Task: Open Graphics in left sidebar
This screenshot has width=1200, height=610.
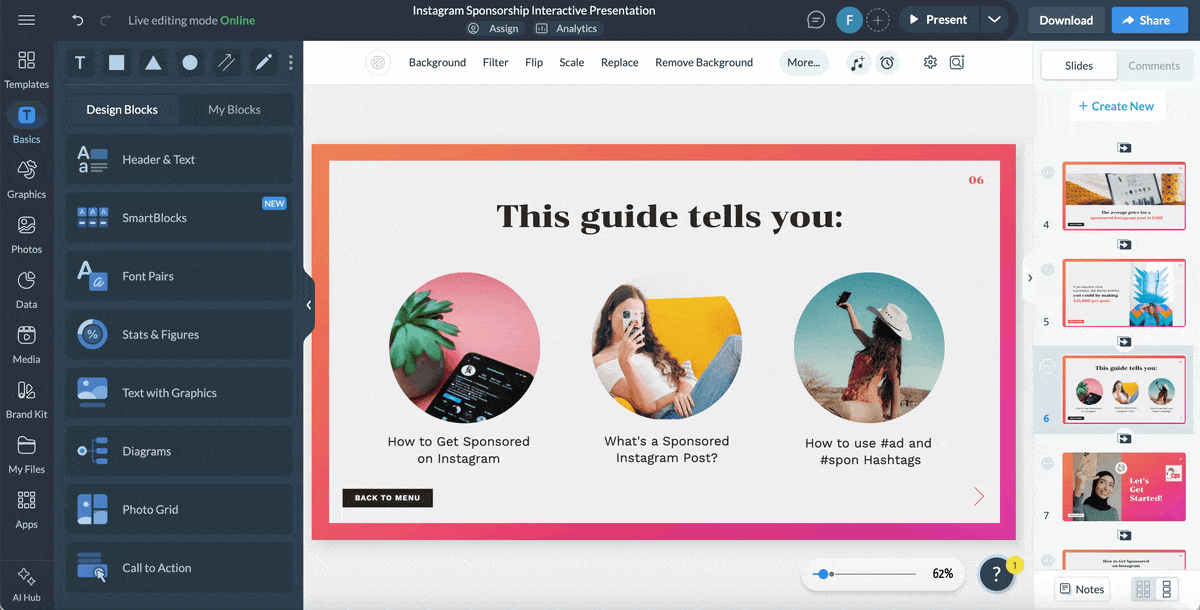Action: point(27,179)
